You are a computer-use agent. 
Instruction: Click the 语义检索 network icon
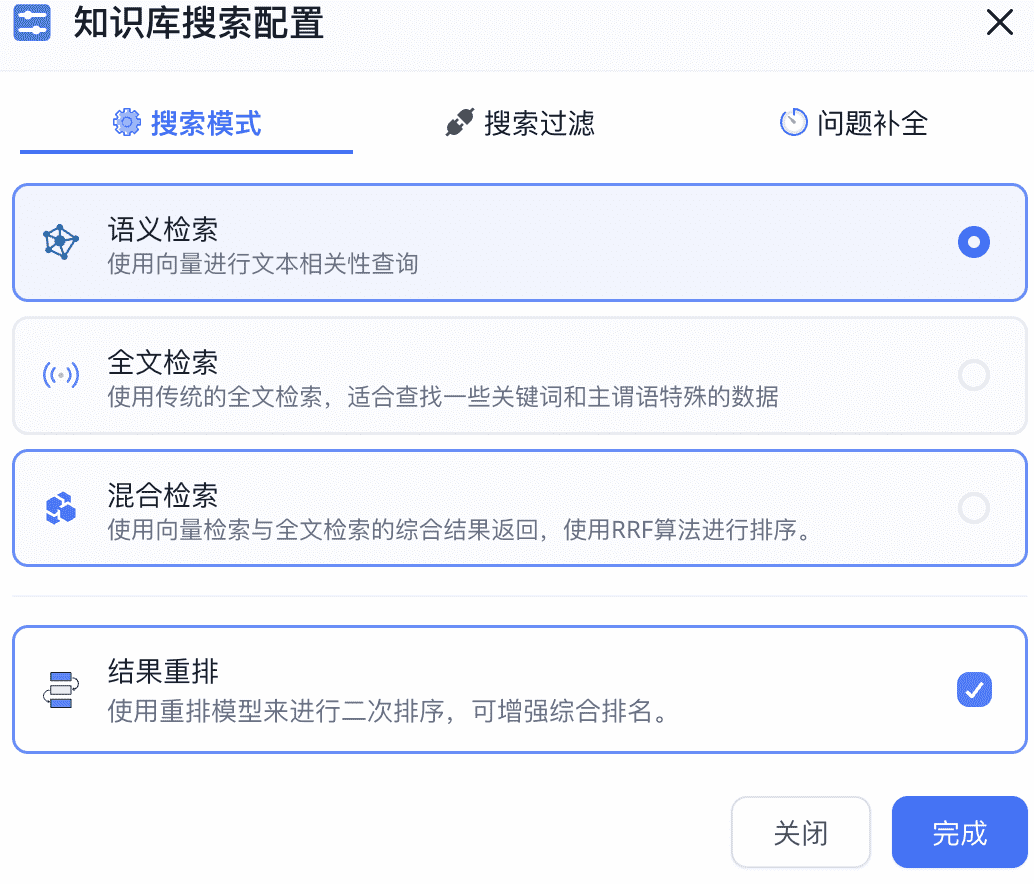(x=61, y=242)
